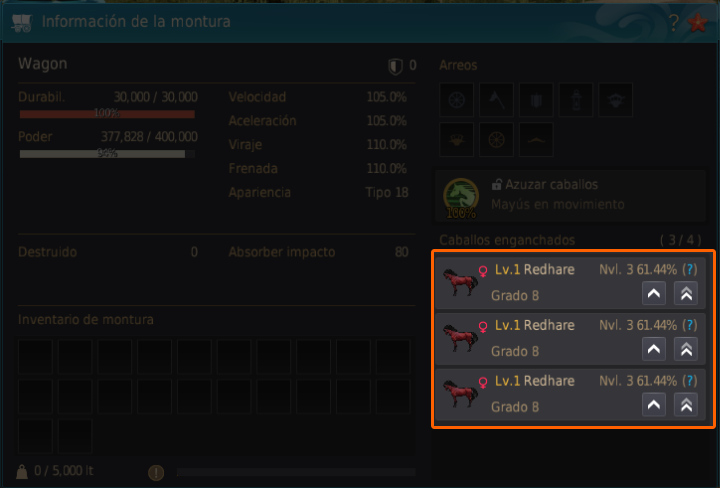Click the yellow exclamation warning icon at the bottom
Image resolution: width=720 pixels, height=488 pixels.
[156, 472]
